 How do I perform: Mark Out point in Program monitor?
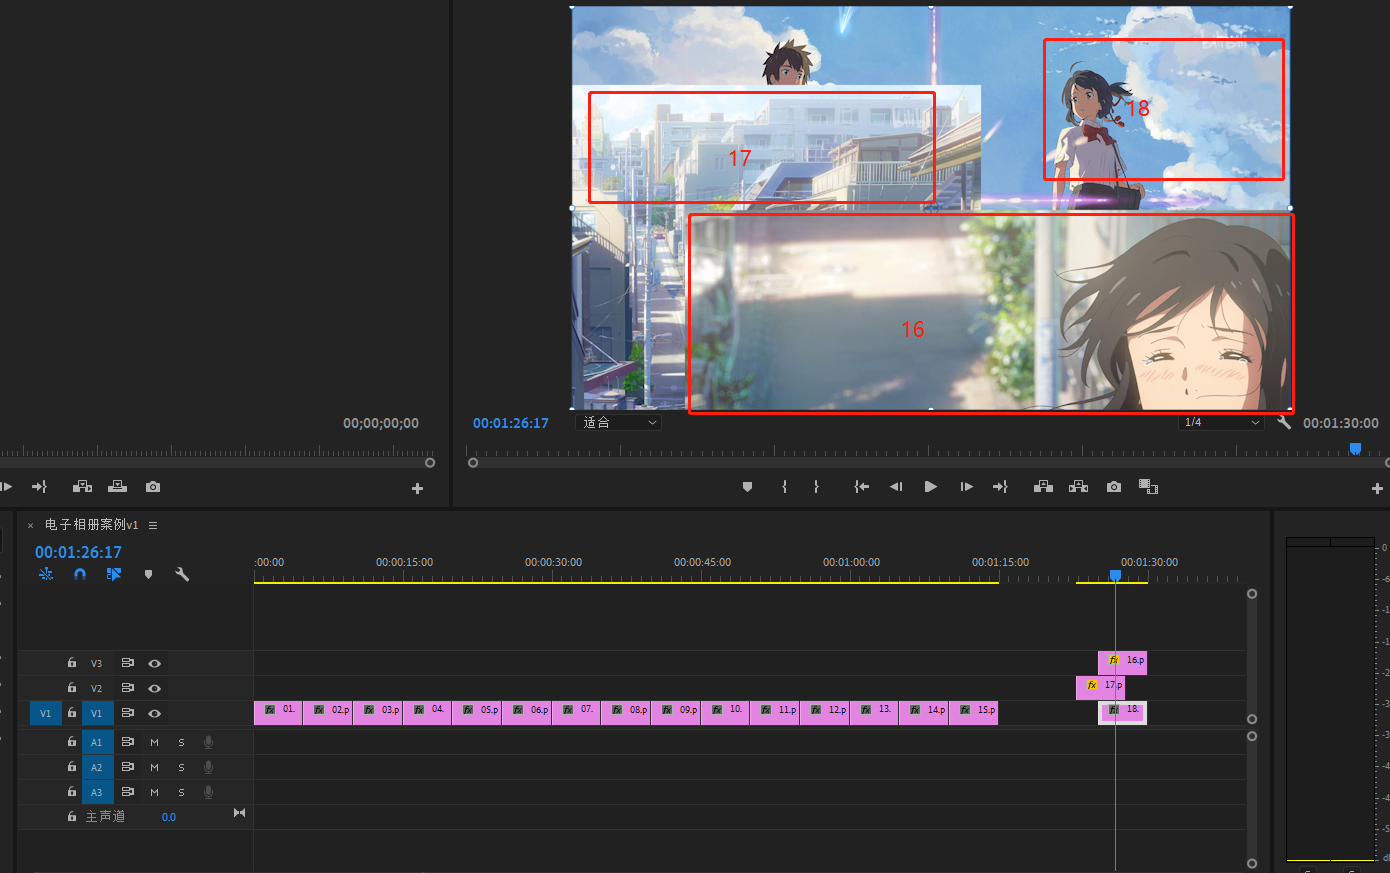pos(816,487)
